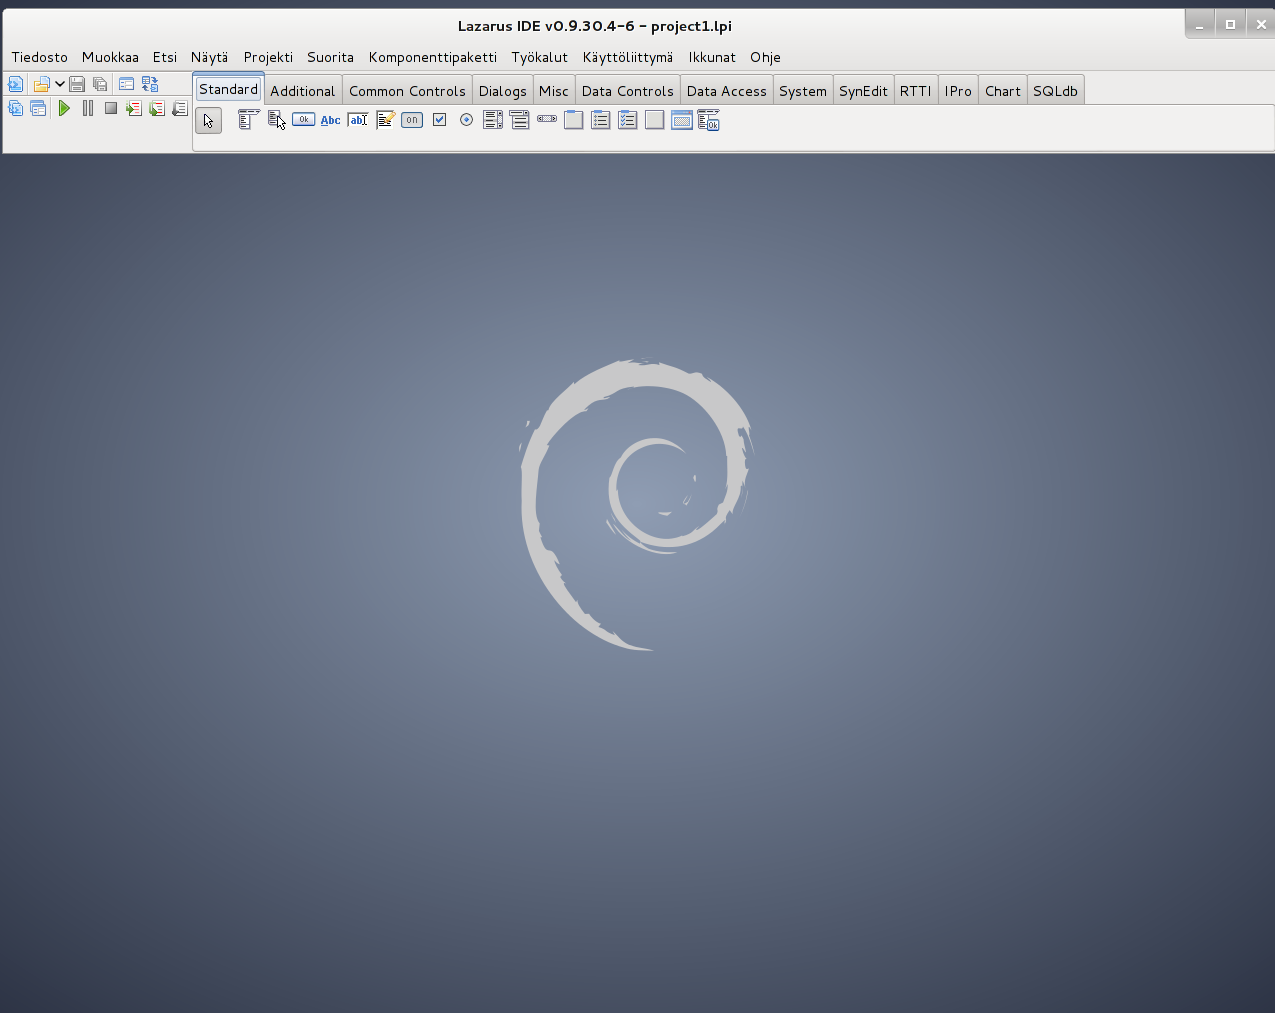Open the Komponenttipaketti menu
The width and height of the screenshot is (1275, 1013).
(x=433, y=57)
